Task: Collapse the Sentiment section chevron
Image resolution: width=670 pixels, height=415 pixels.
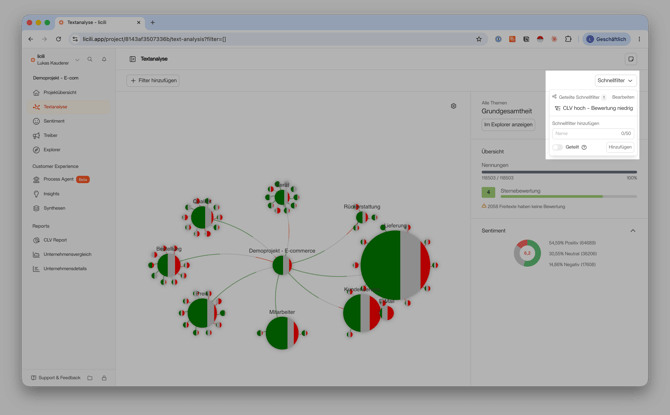Action: (633, 231)
